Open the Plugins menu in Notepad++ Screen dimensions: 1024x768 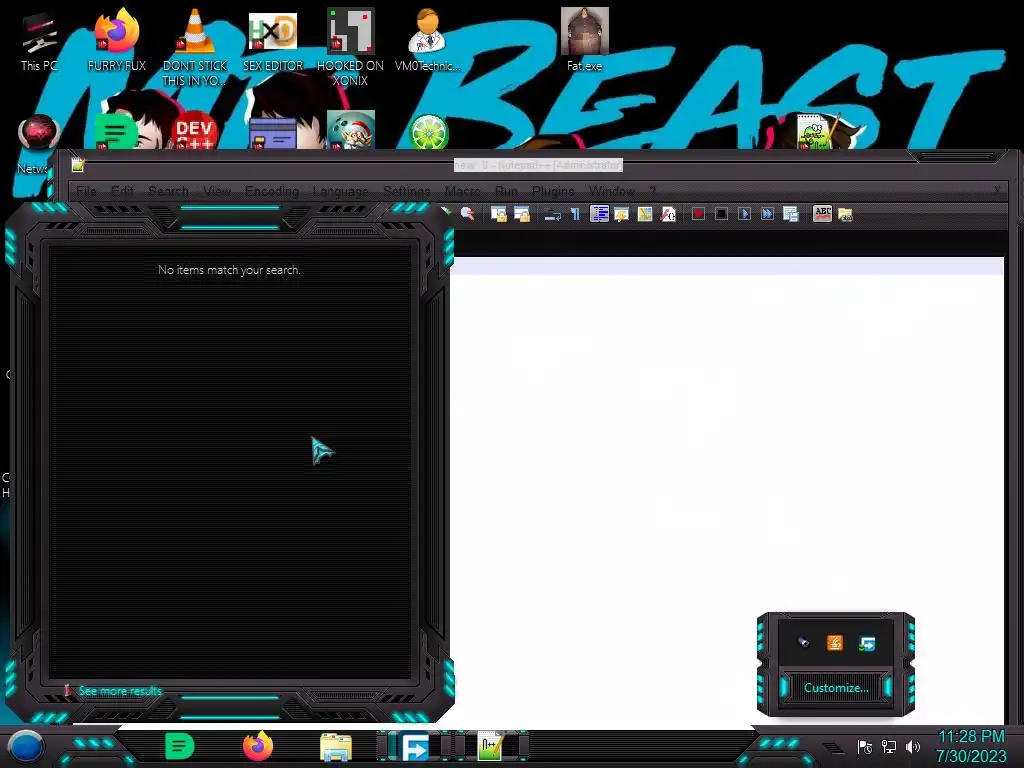pos(553,191)
